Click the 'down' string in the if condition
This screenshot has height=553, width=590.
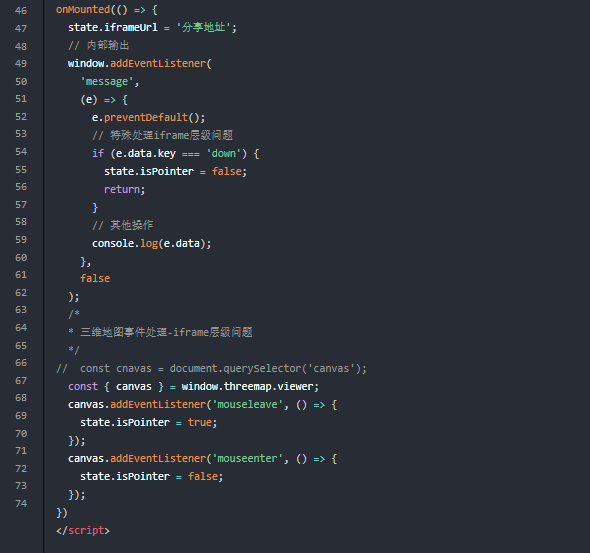point(224,153)
